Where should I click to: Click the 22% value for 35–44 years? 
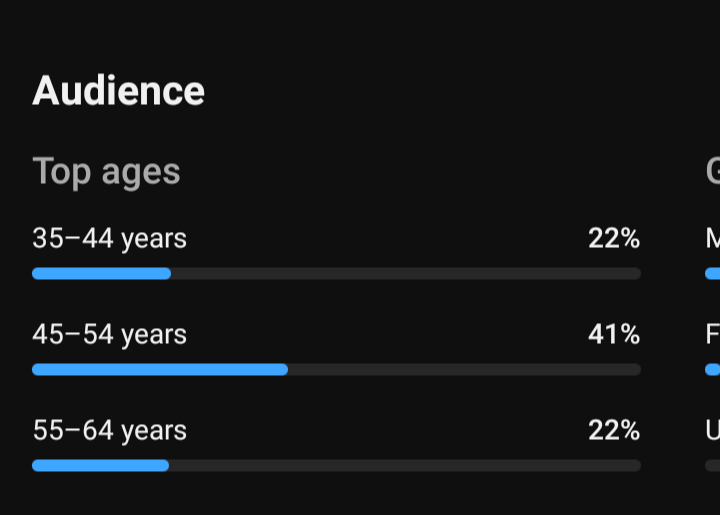click(614, 238)
